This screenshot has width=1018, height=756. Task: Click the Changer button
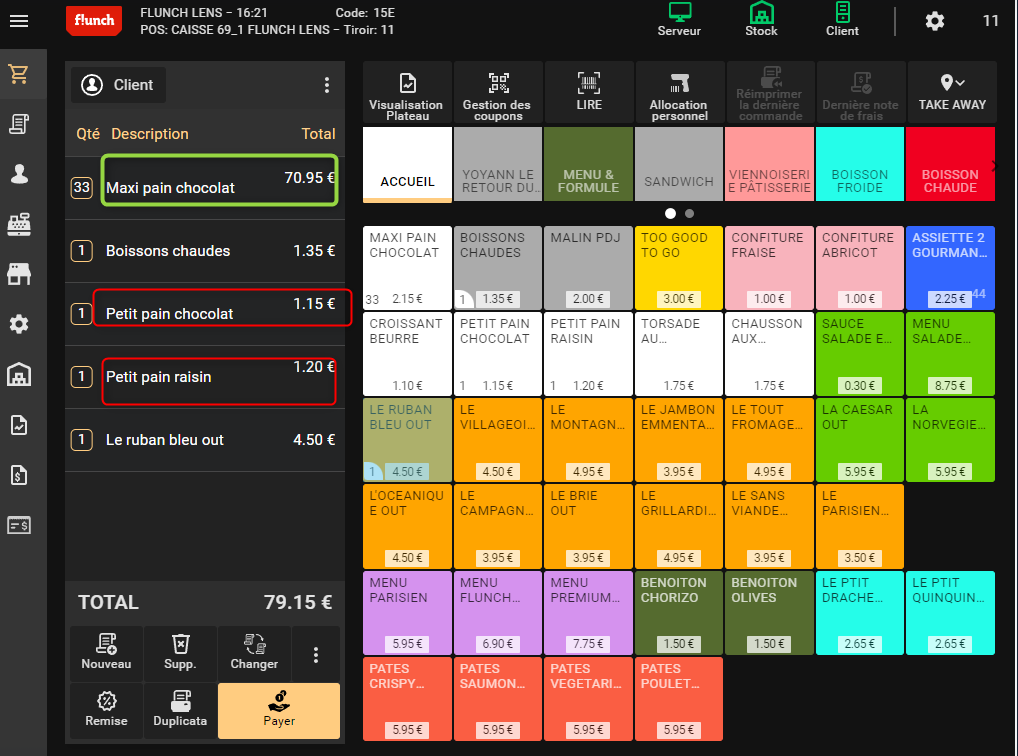tap(254, 654)
